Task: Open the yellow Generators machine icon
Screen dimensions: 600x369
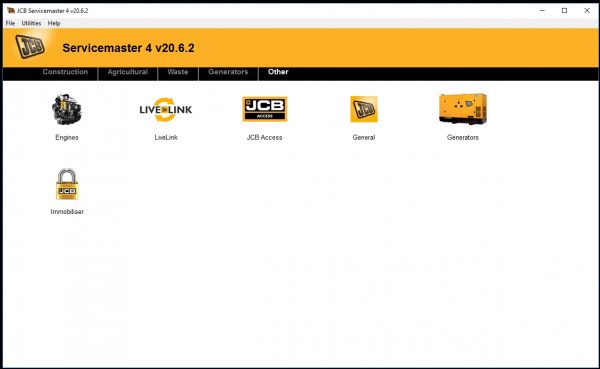Action: [463, 109]
